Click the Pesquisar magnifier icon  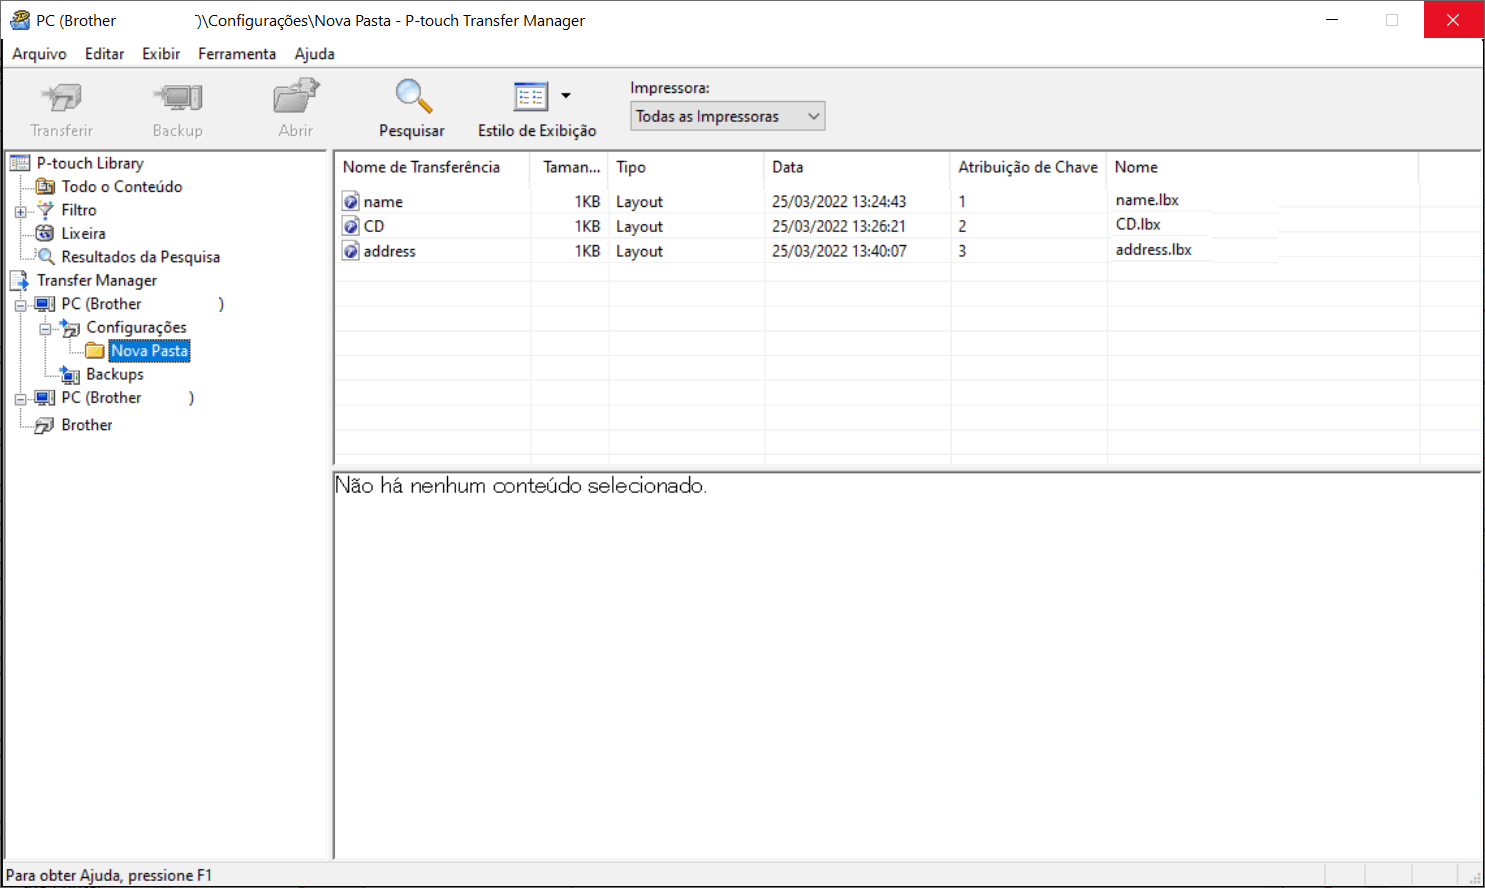(413, 96)
